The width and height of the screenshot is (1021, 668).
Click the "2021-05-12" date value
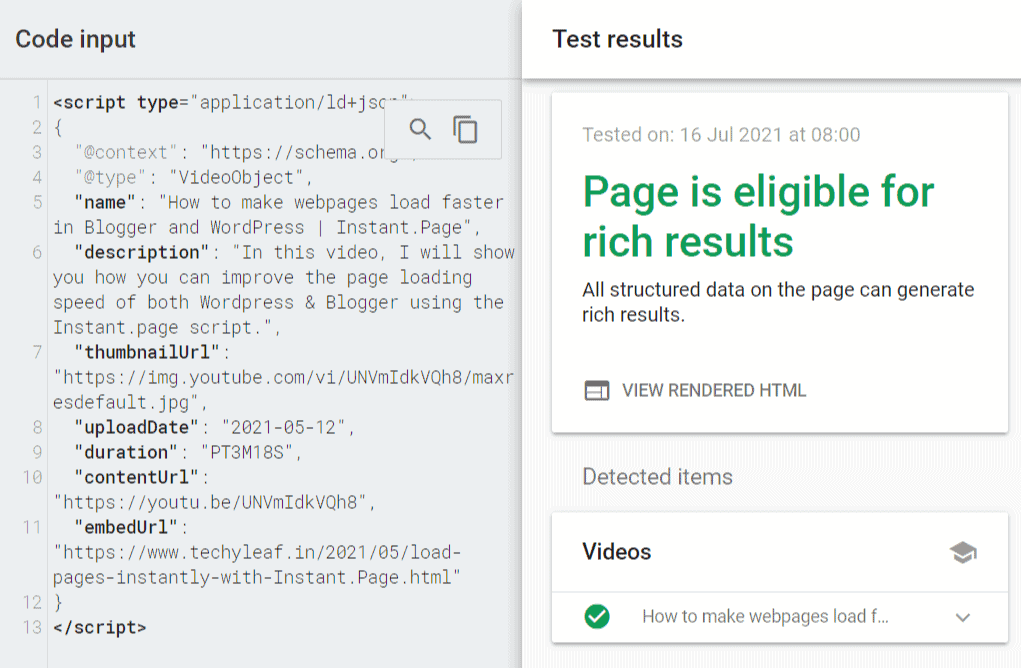[284, 427]
